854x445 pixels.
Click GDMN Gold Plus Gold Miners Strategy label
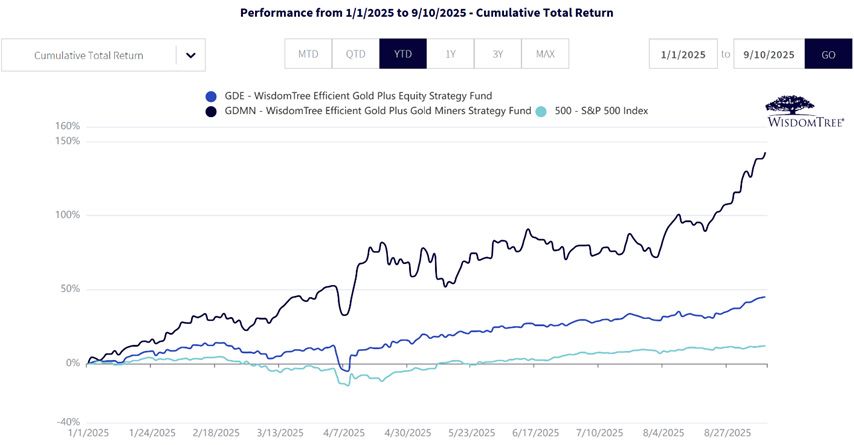click(377, 111)
